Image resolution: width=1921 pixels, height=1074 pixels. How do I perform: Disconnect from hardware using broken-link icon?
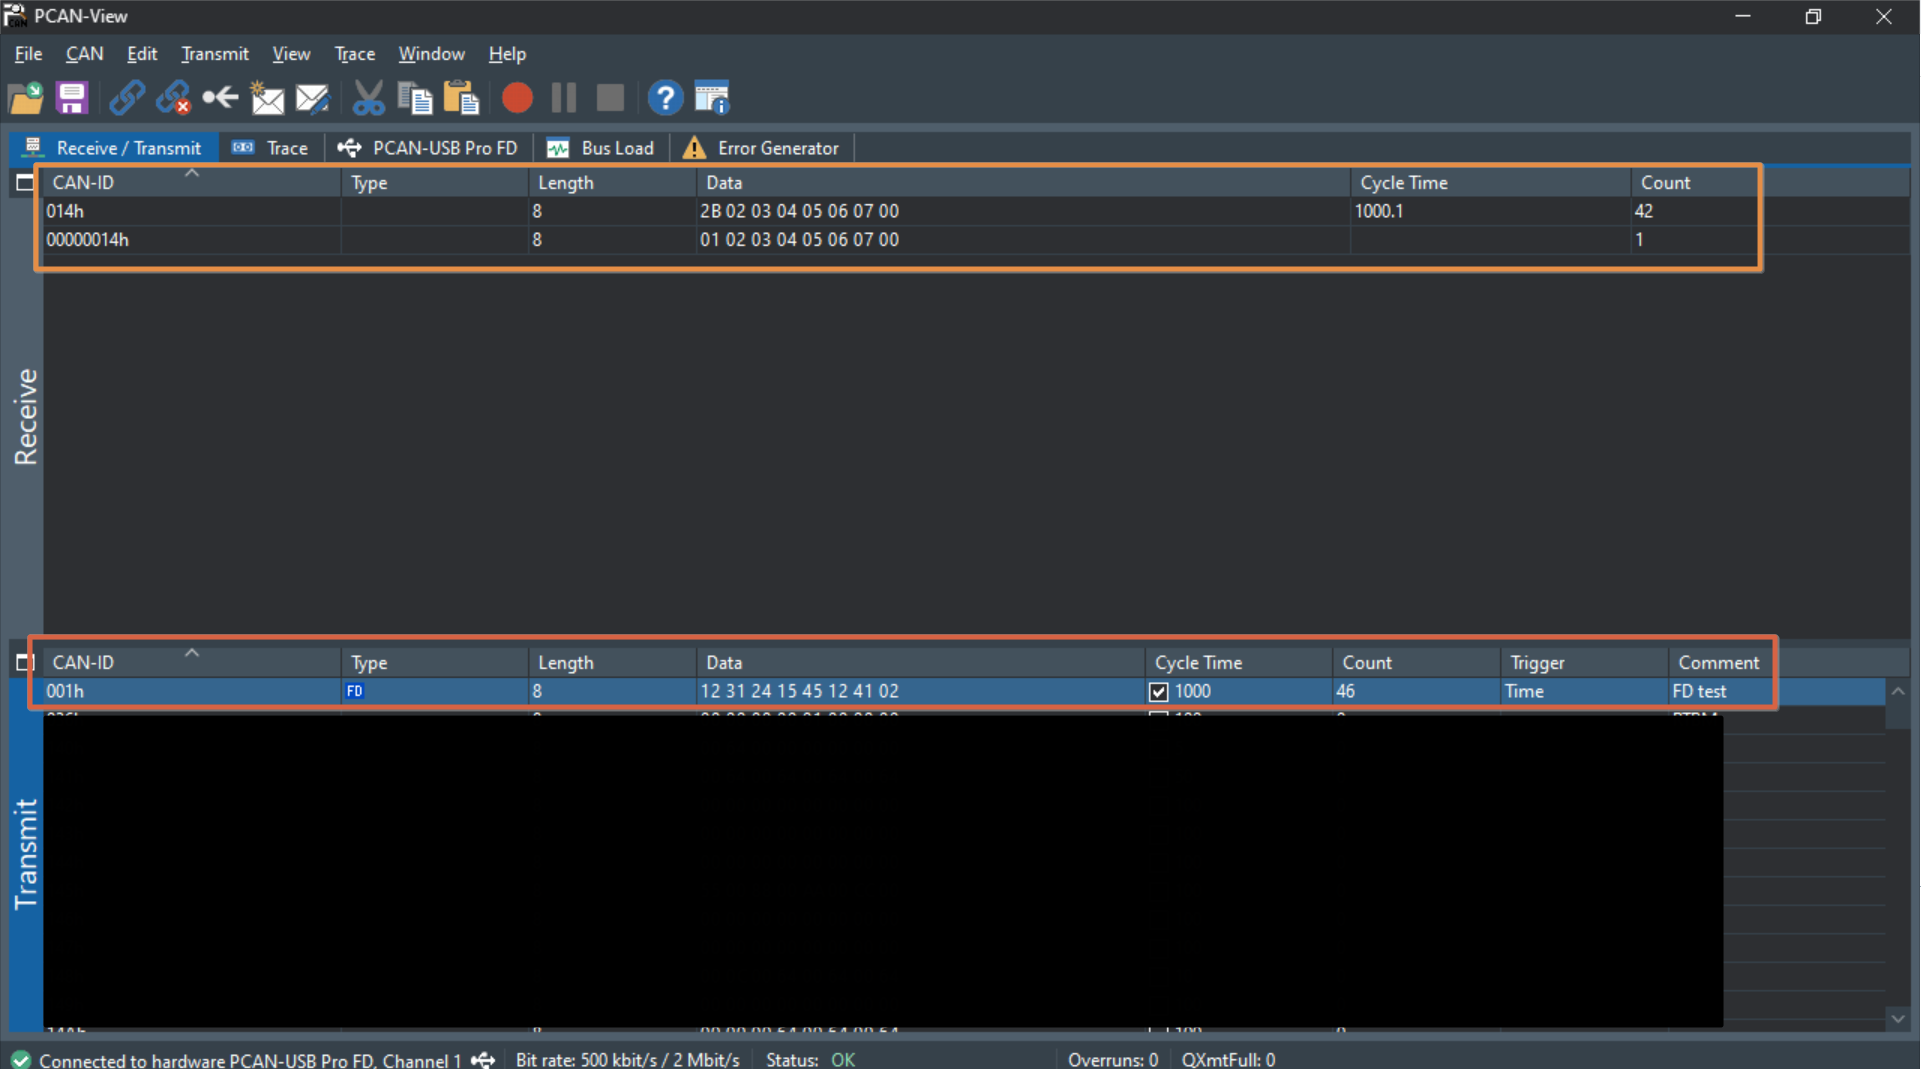click(172, 97)
